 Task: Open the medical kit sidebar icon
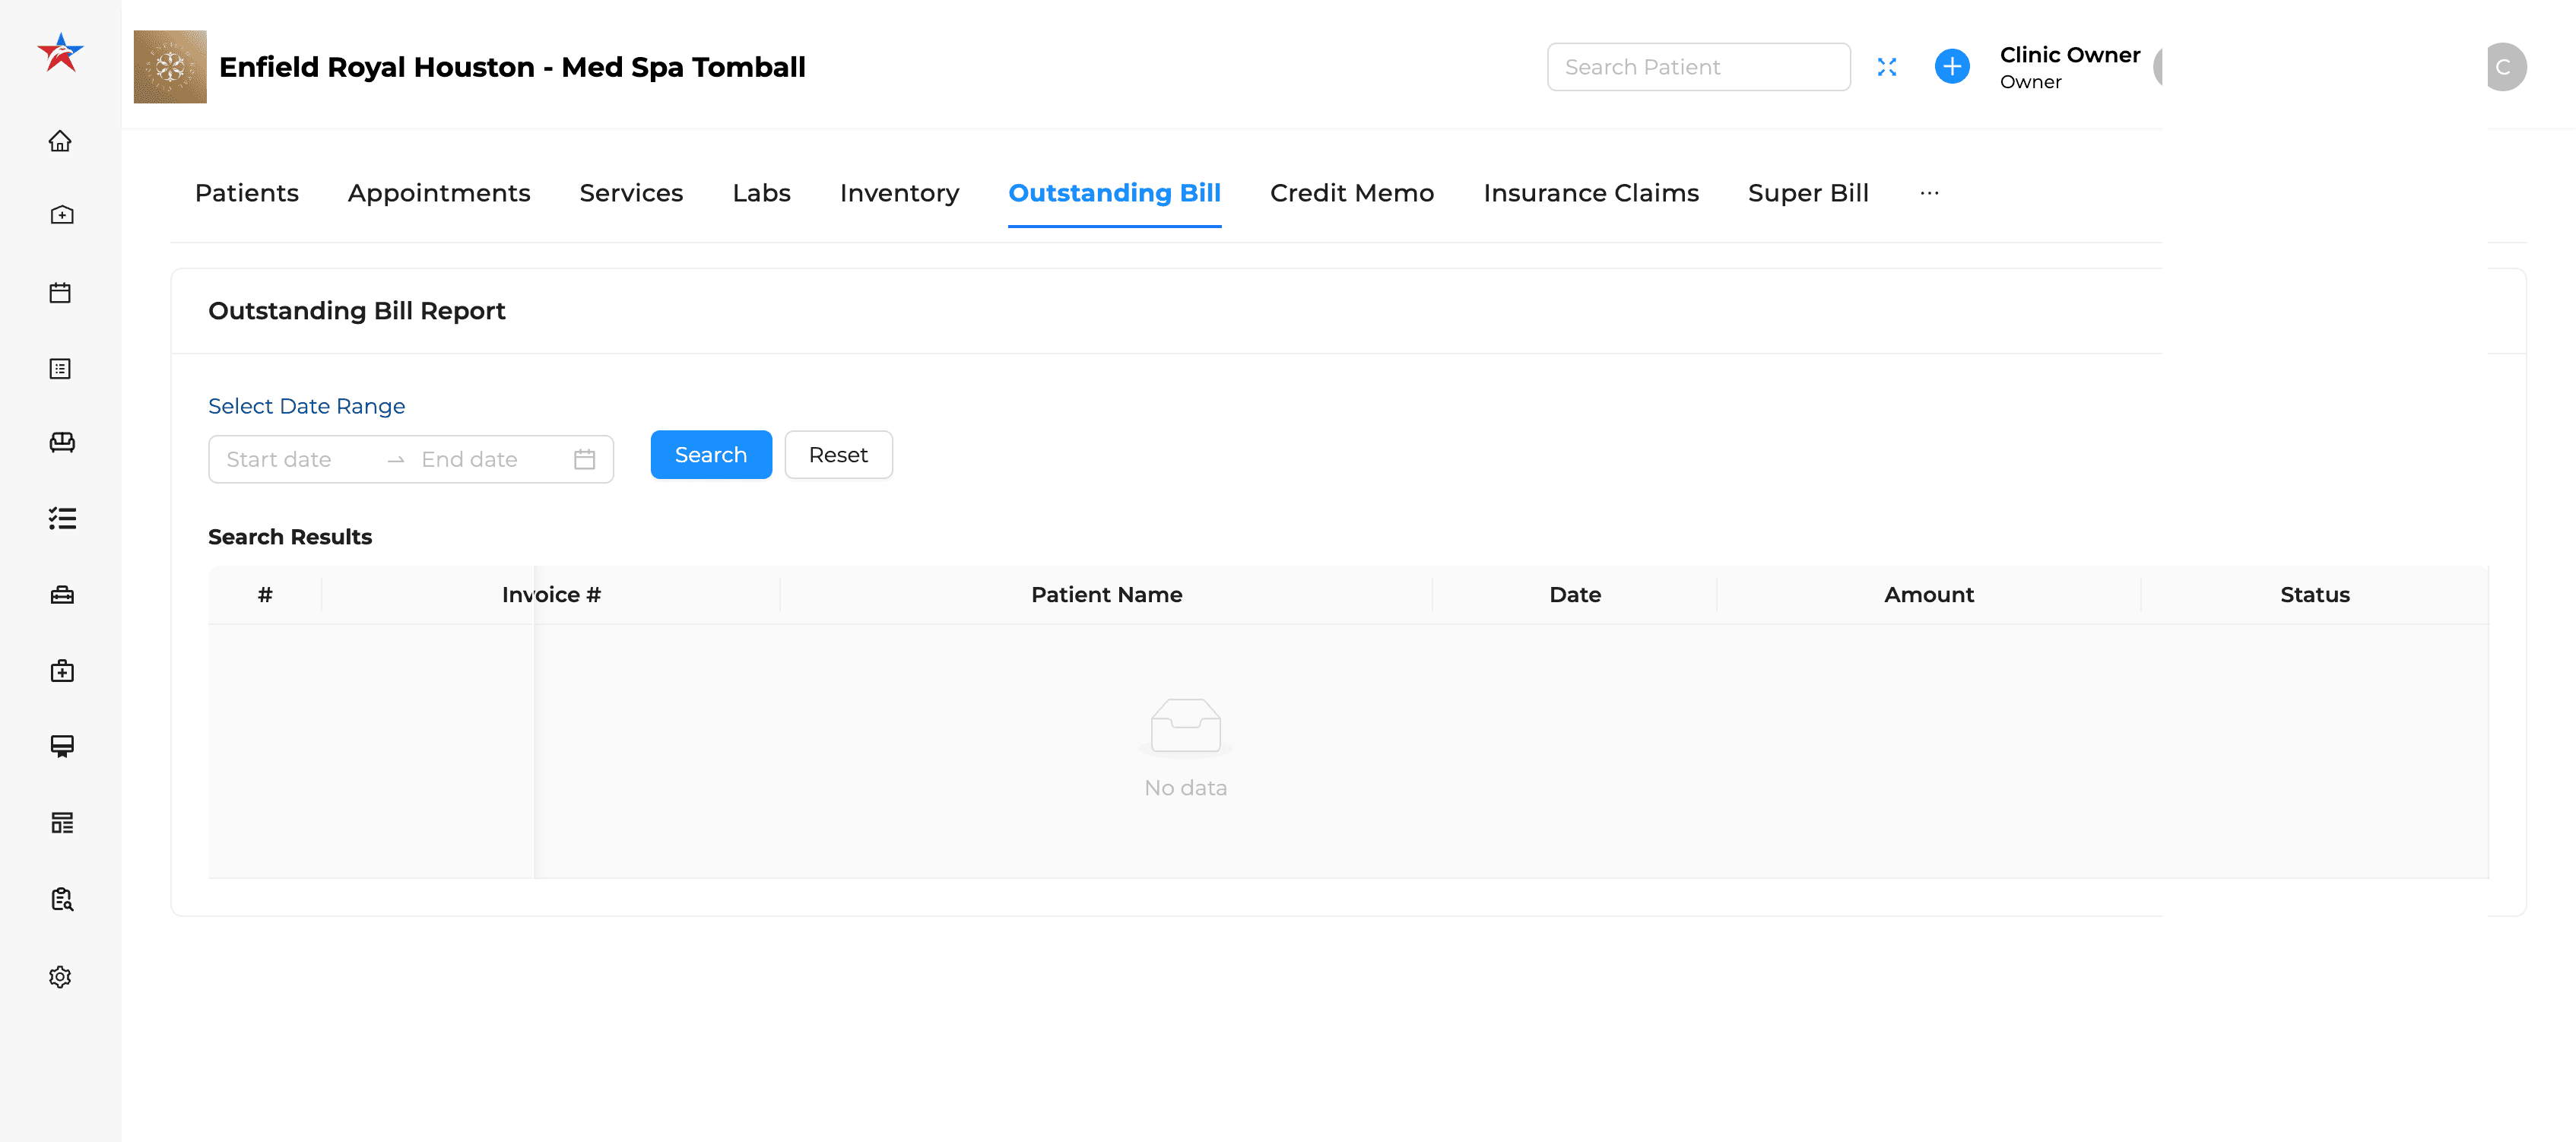click(x=61, y=671)
